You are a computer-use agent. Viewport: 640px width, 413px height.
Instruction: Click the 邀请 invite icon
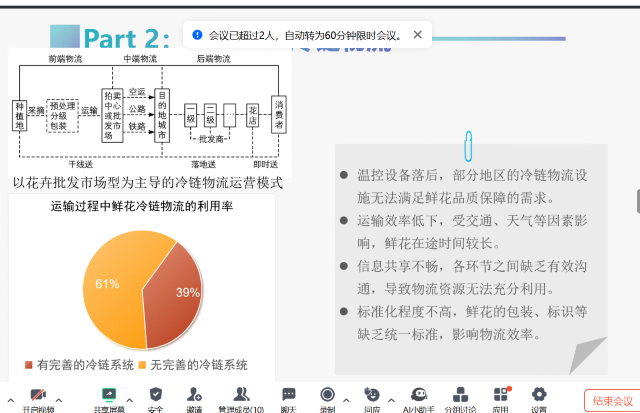[194, 396]
